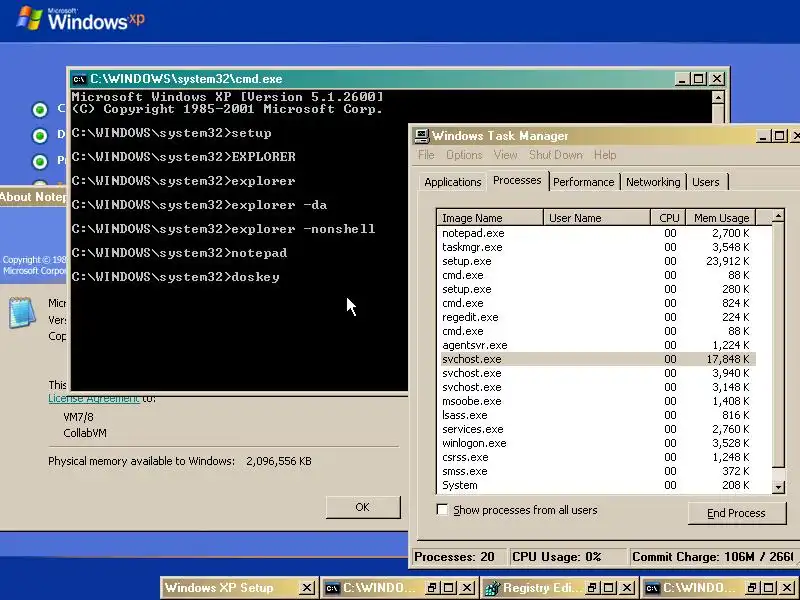Click the End Process button
This screenshot has height=600, width=800.
pyautogui.click(x=736, y=513)
